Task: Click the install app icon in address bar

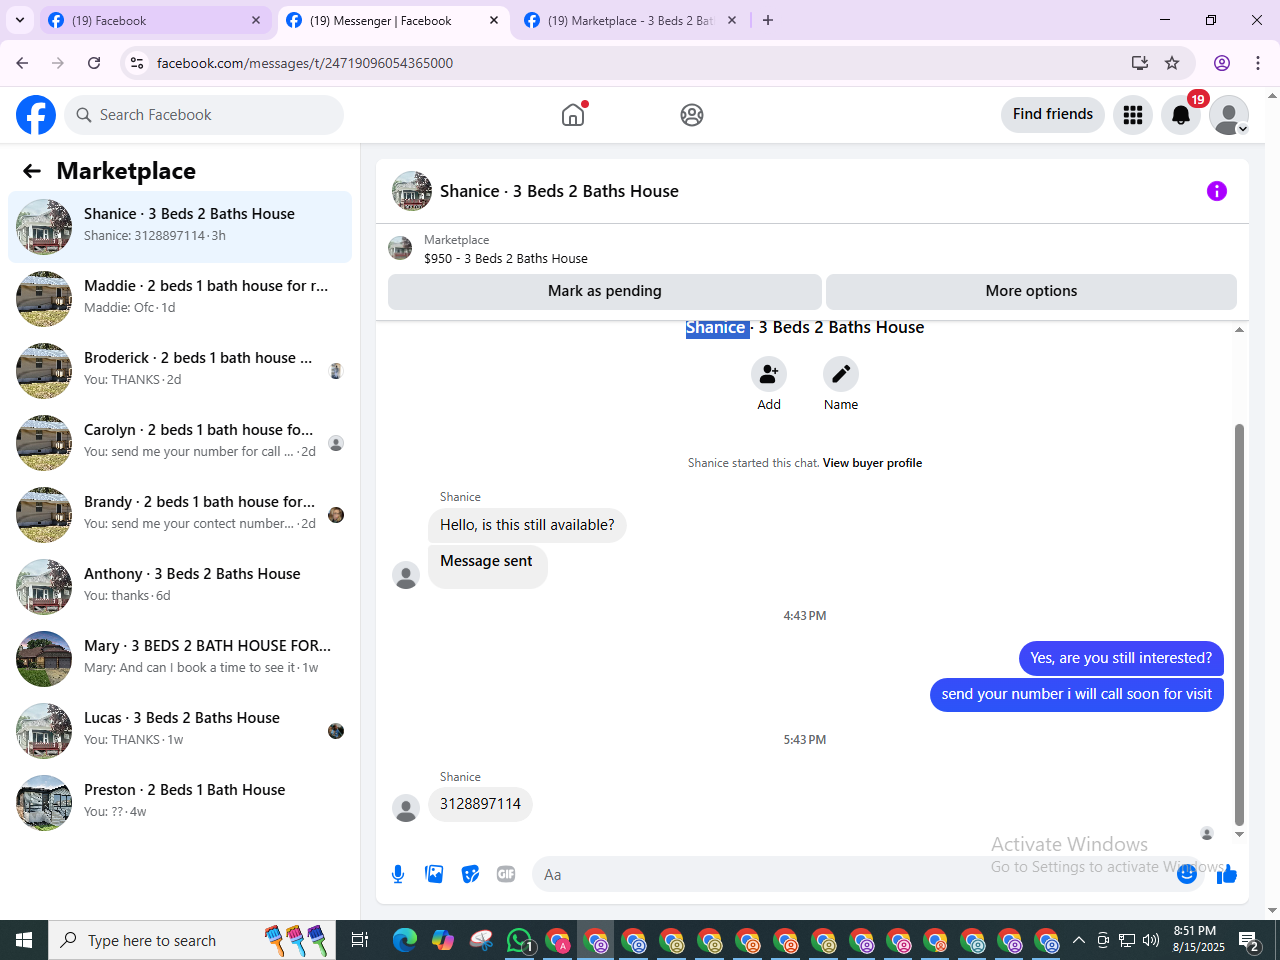Action: pos(1140,63)
